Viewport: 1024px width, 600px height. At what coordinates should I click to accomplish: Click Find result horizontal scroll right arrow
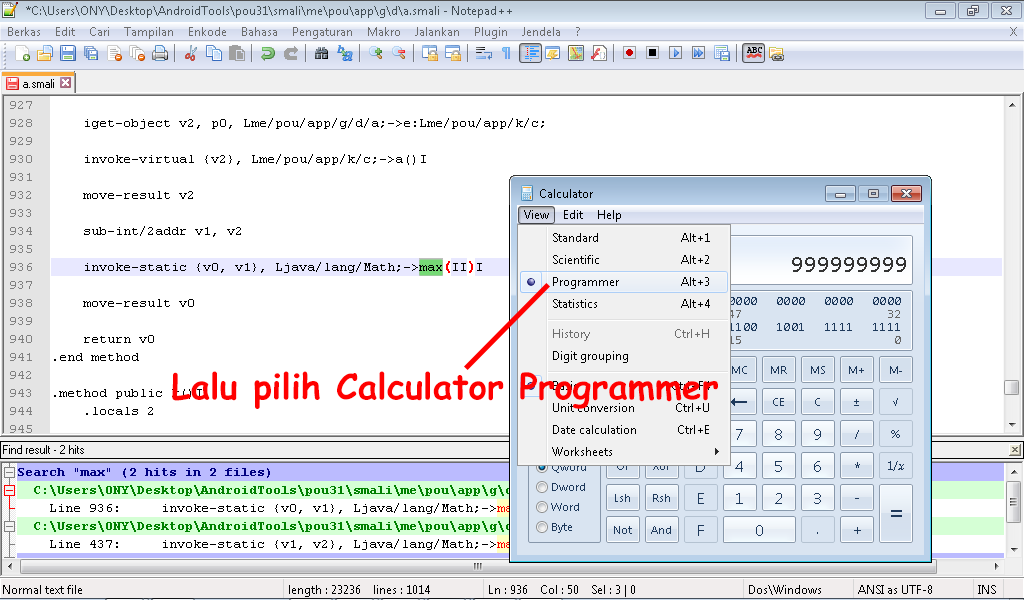click(997, 566)
